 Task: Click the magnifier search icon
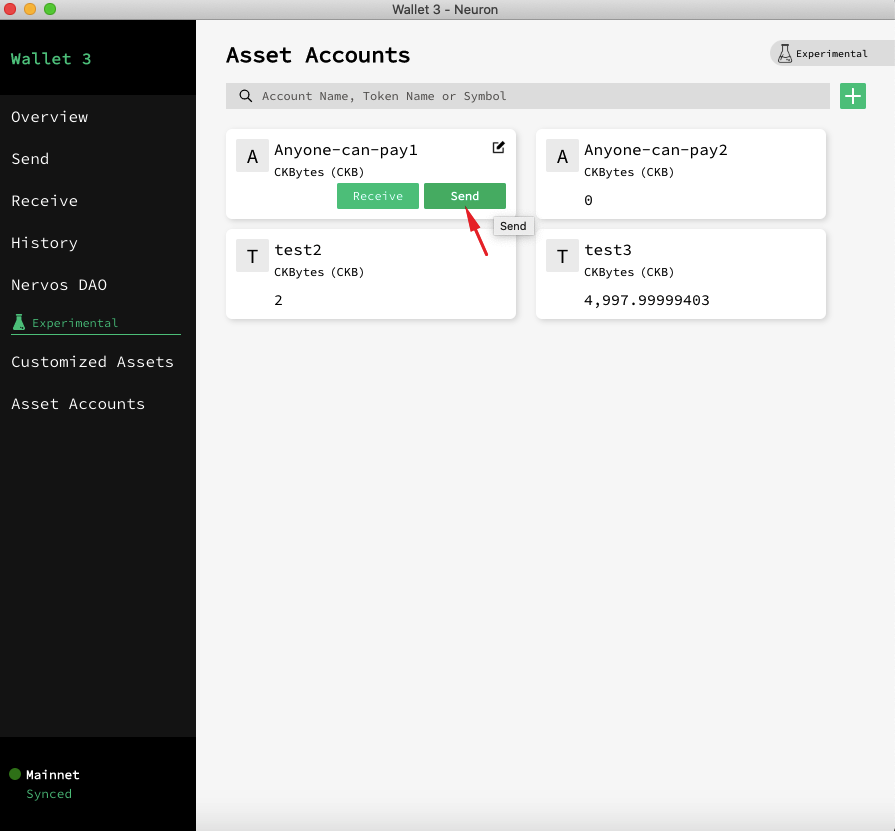coord(245,96)
